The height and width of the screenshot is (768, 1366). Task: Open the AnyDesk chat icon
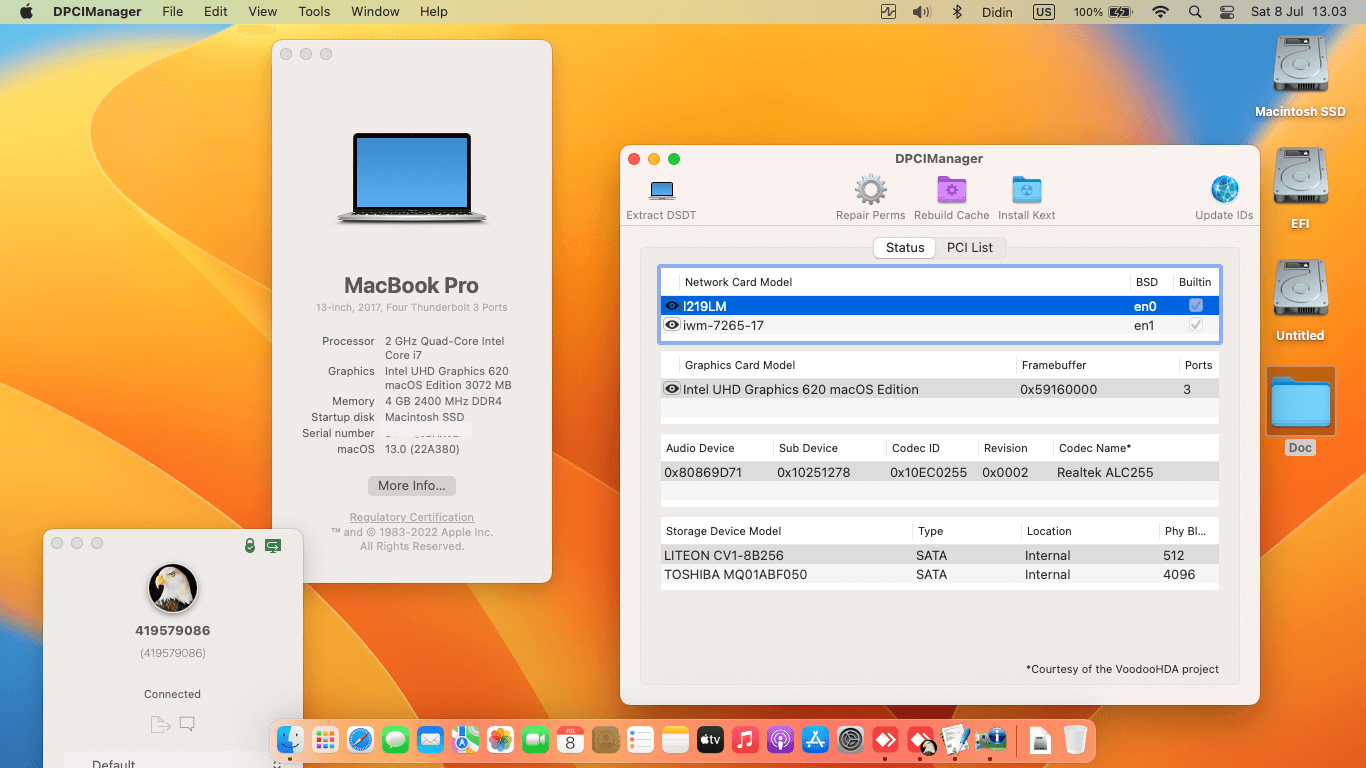pos(187,724)
